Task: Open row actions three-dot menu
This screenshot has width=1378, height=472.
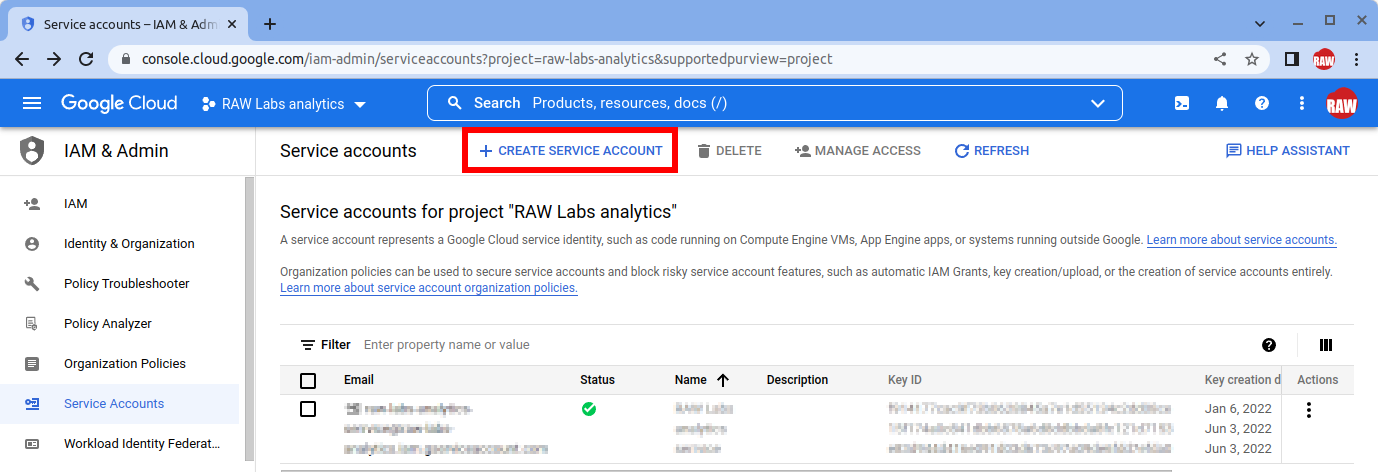Action: click(1308, 410)
